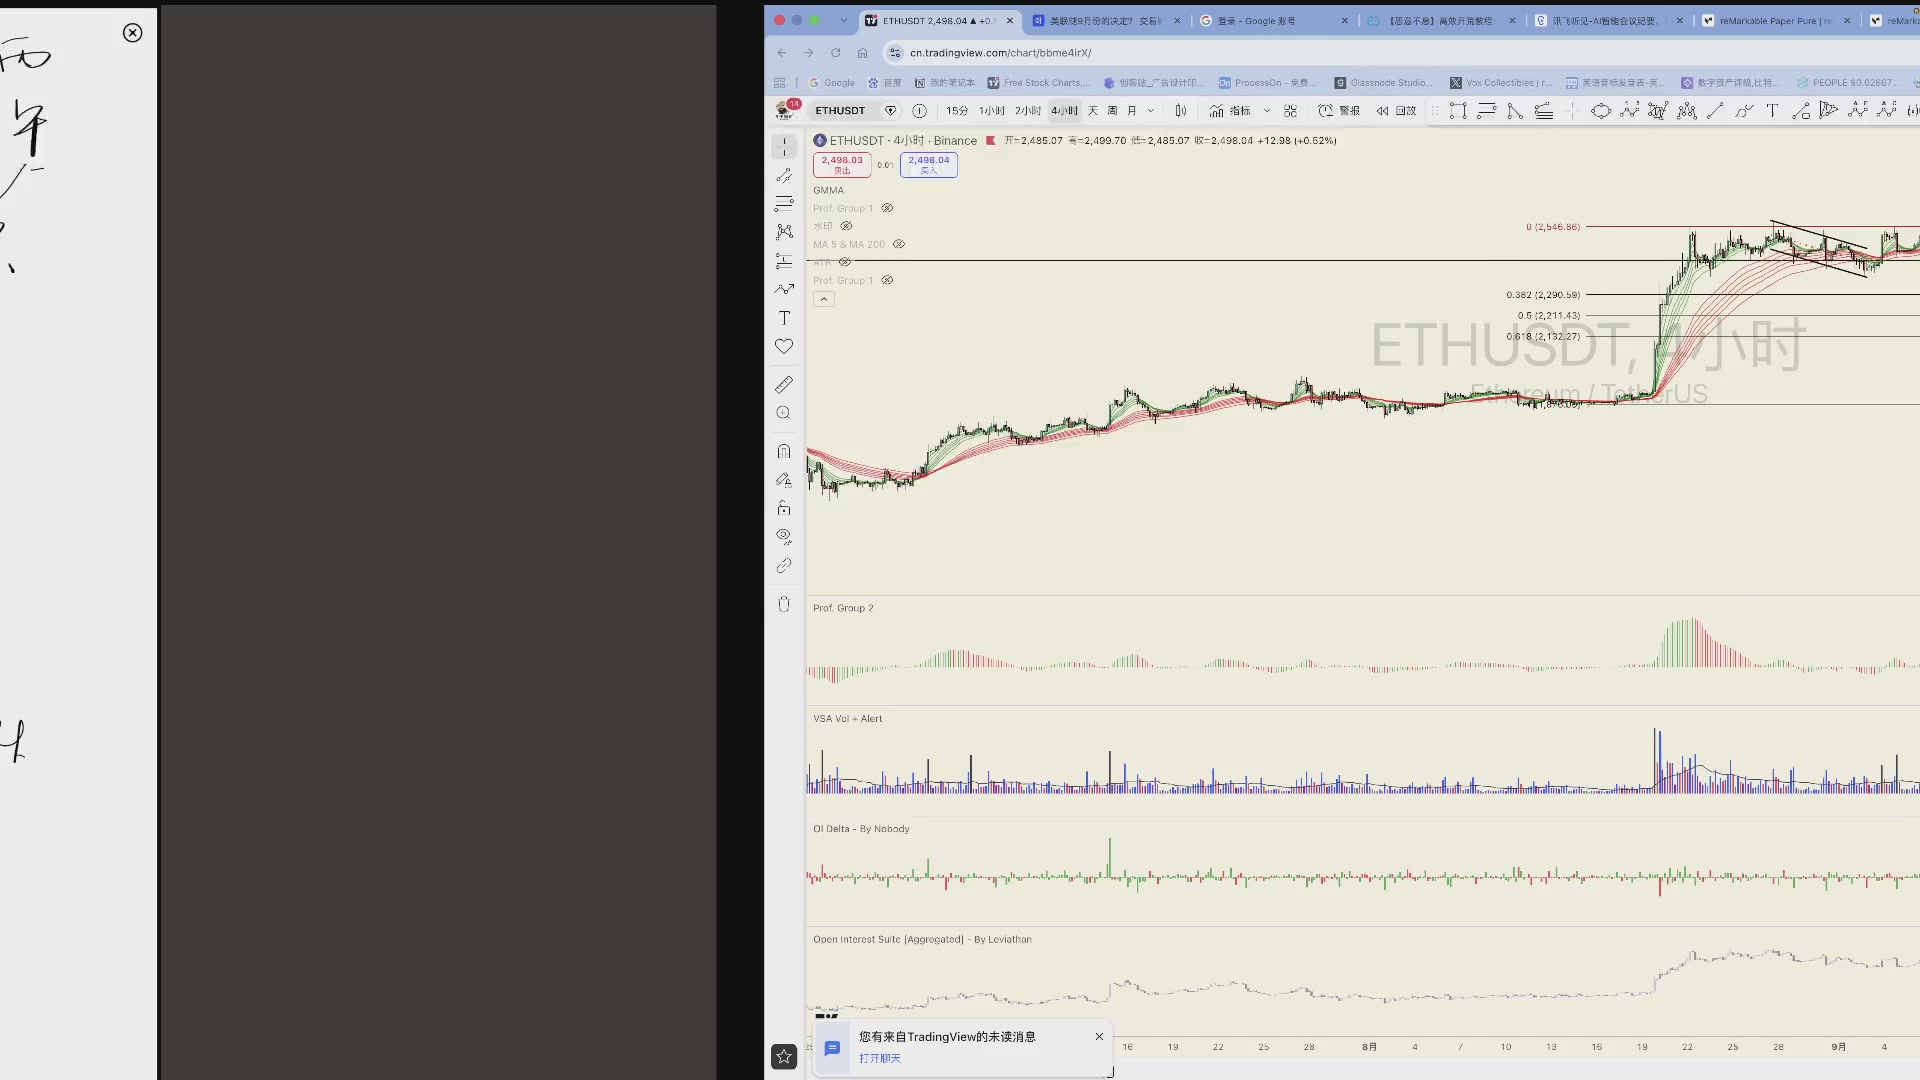This screenshot has width=1920, height=1080.
Task: Click the 2,498.03 卖出 sell button
Action: click(842, 165)
